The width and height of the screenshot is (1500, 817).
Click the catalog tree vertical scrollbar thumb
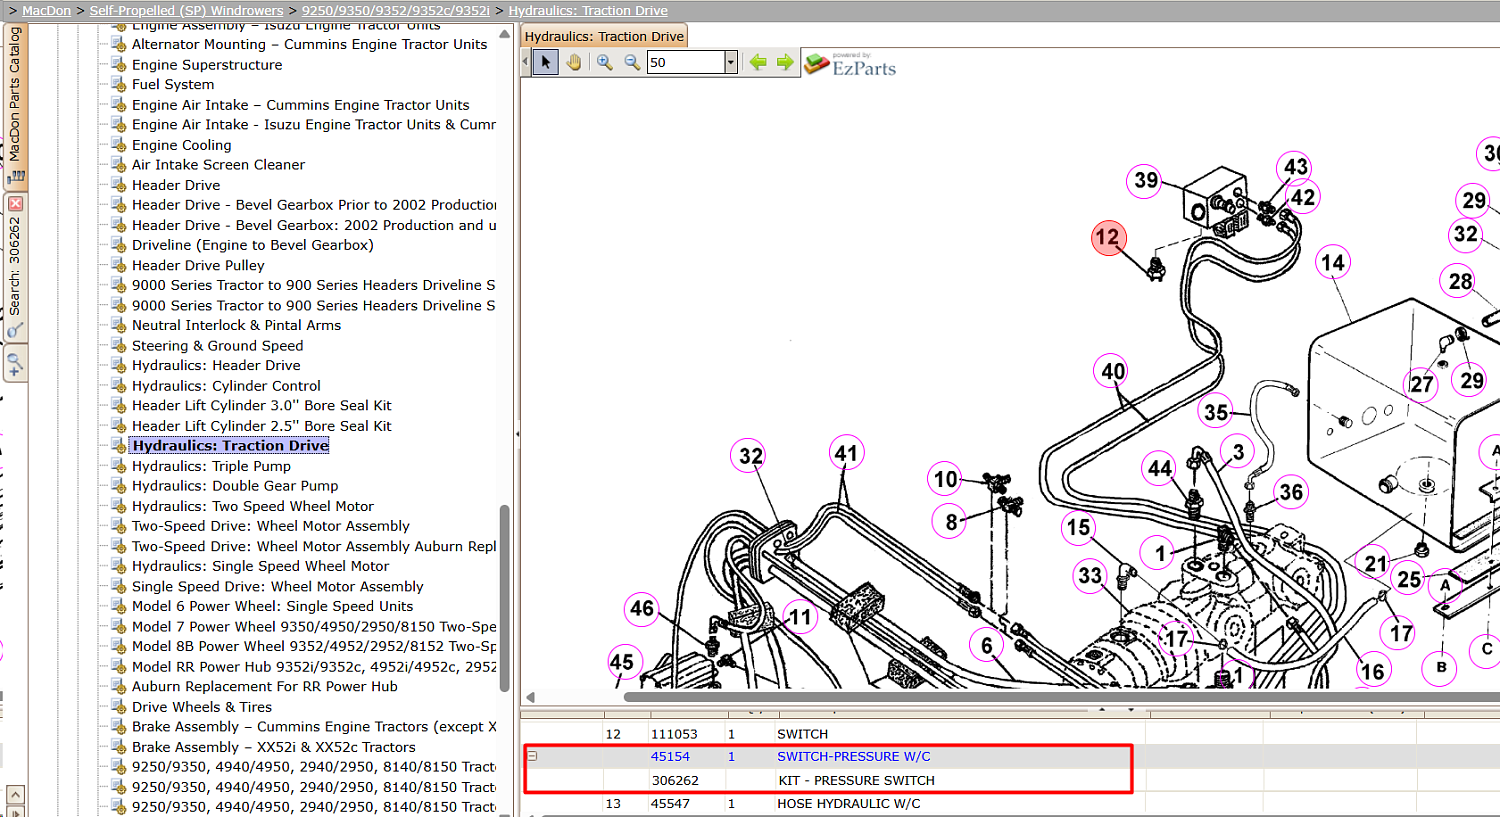pos(505,598)
